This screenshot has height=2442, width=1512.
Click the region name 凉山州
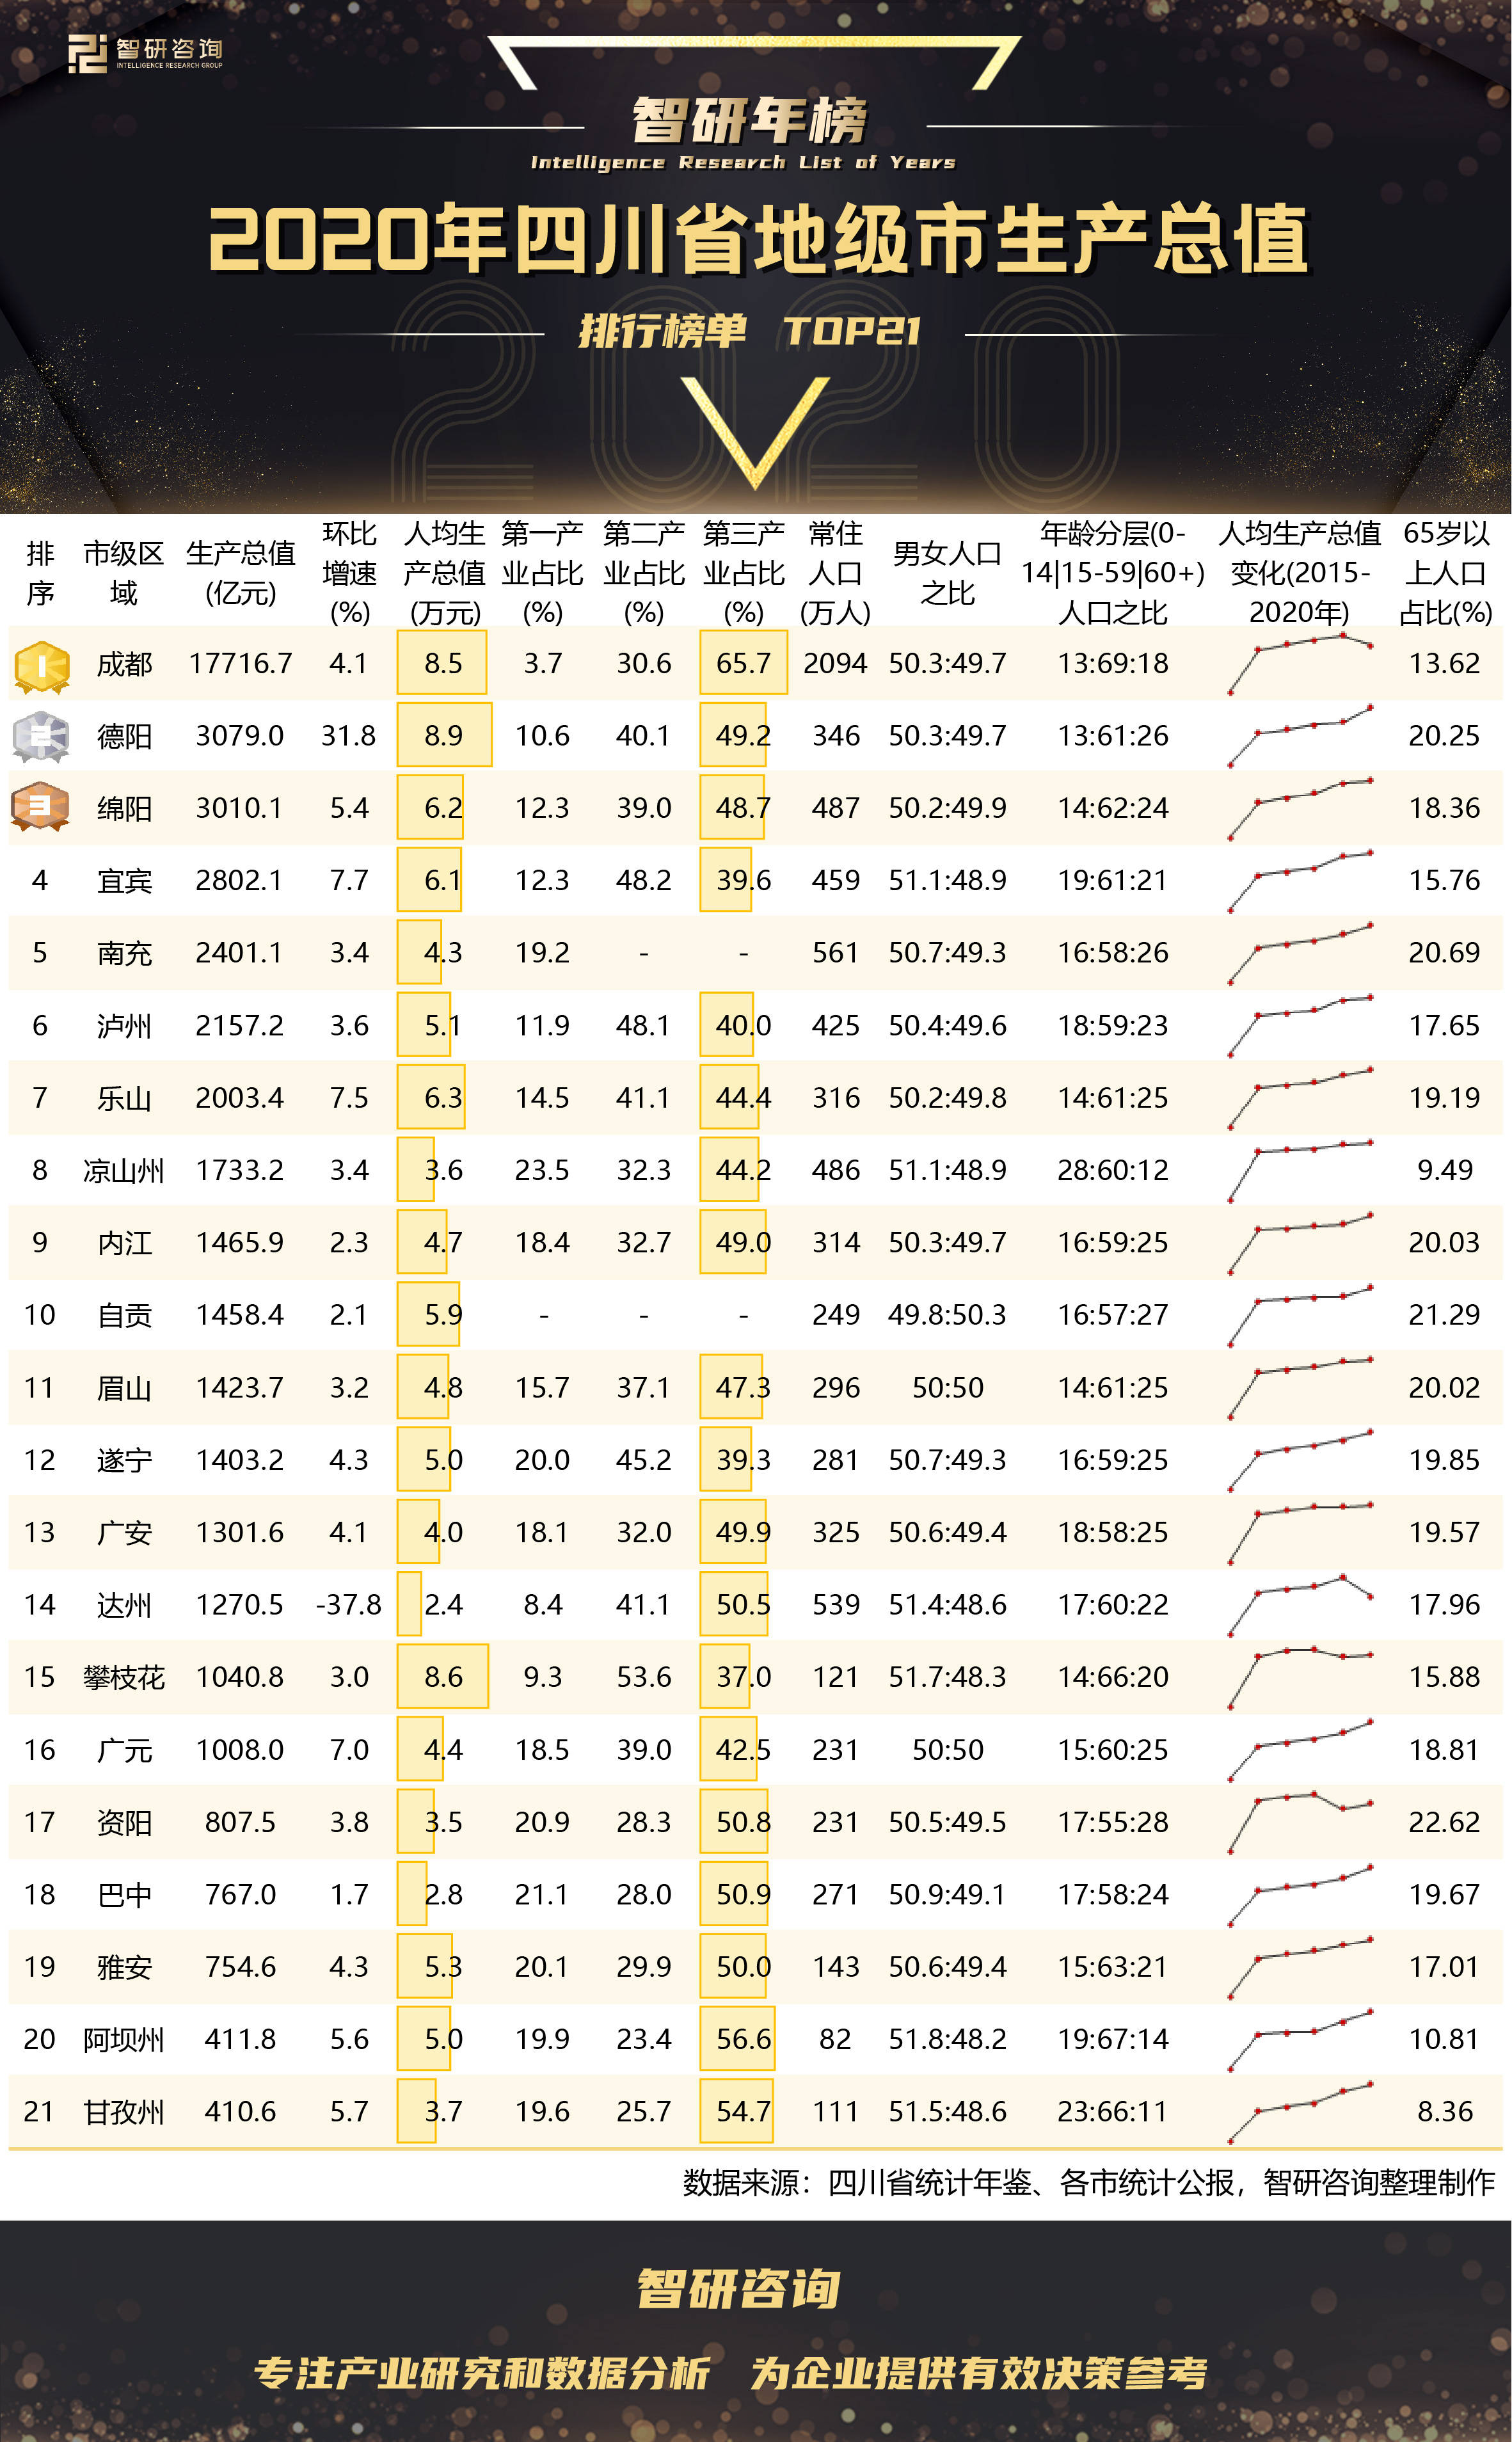tap(123, 1170)
